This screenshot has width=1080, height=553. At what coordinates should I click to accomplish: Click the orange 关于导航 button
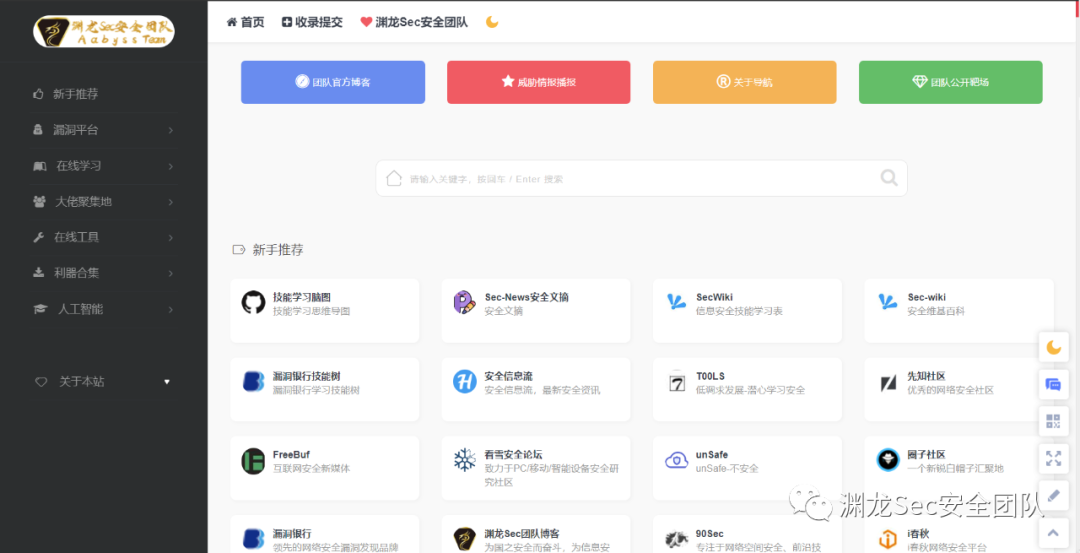point(745,82)
